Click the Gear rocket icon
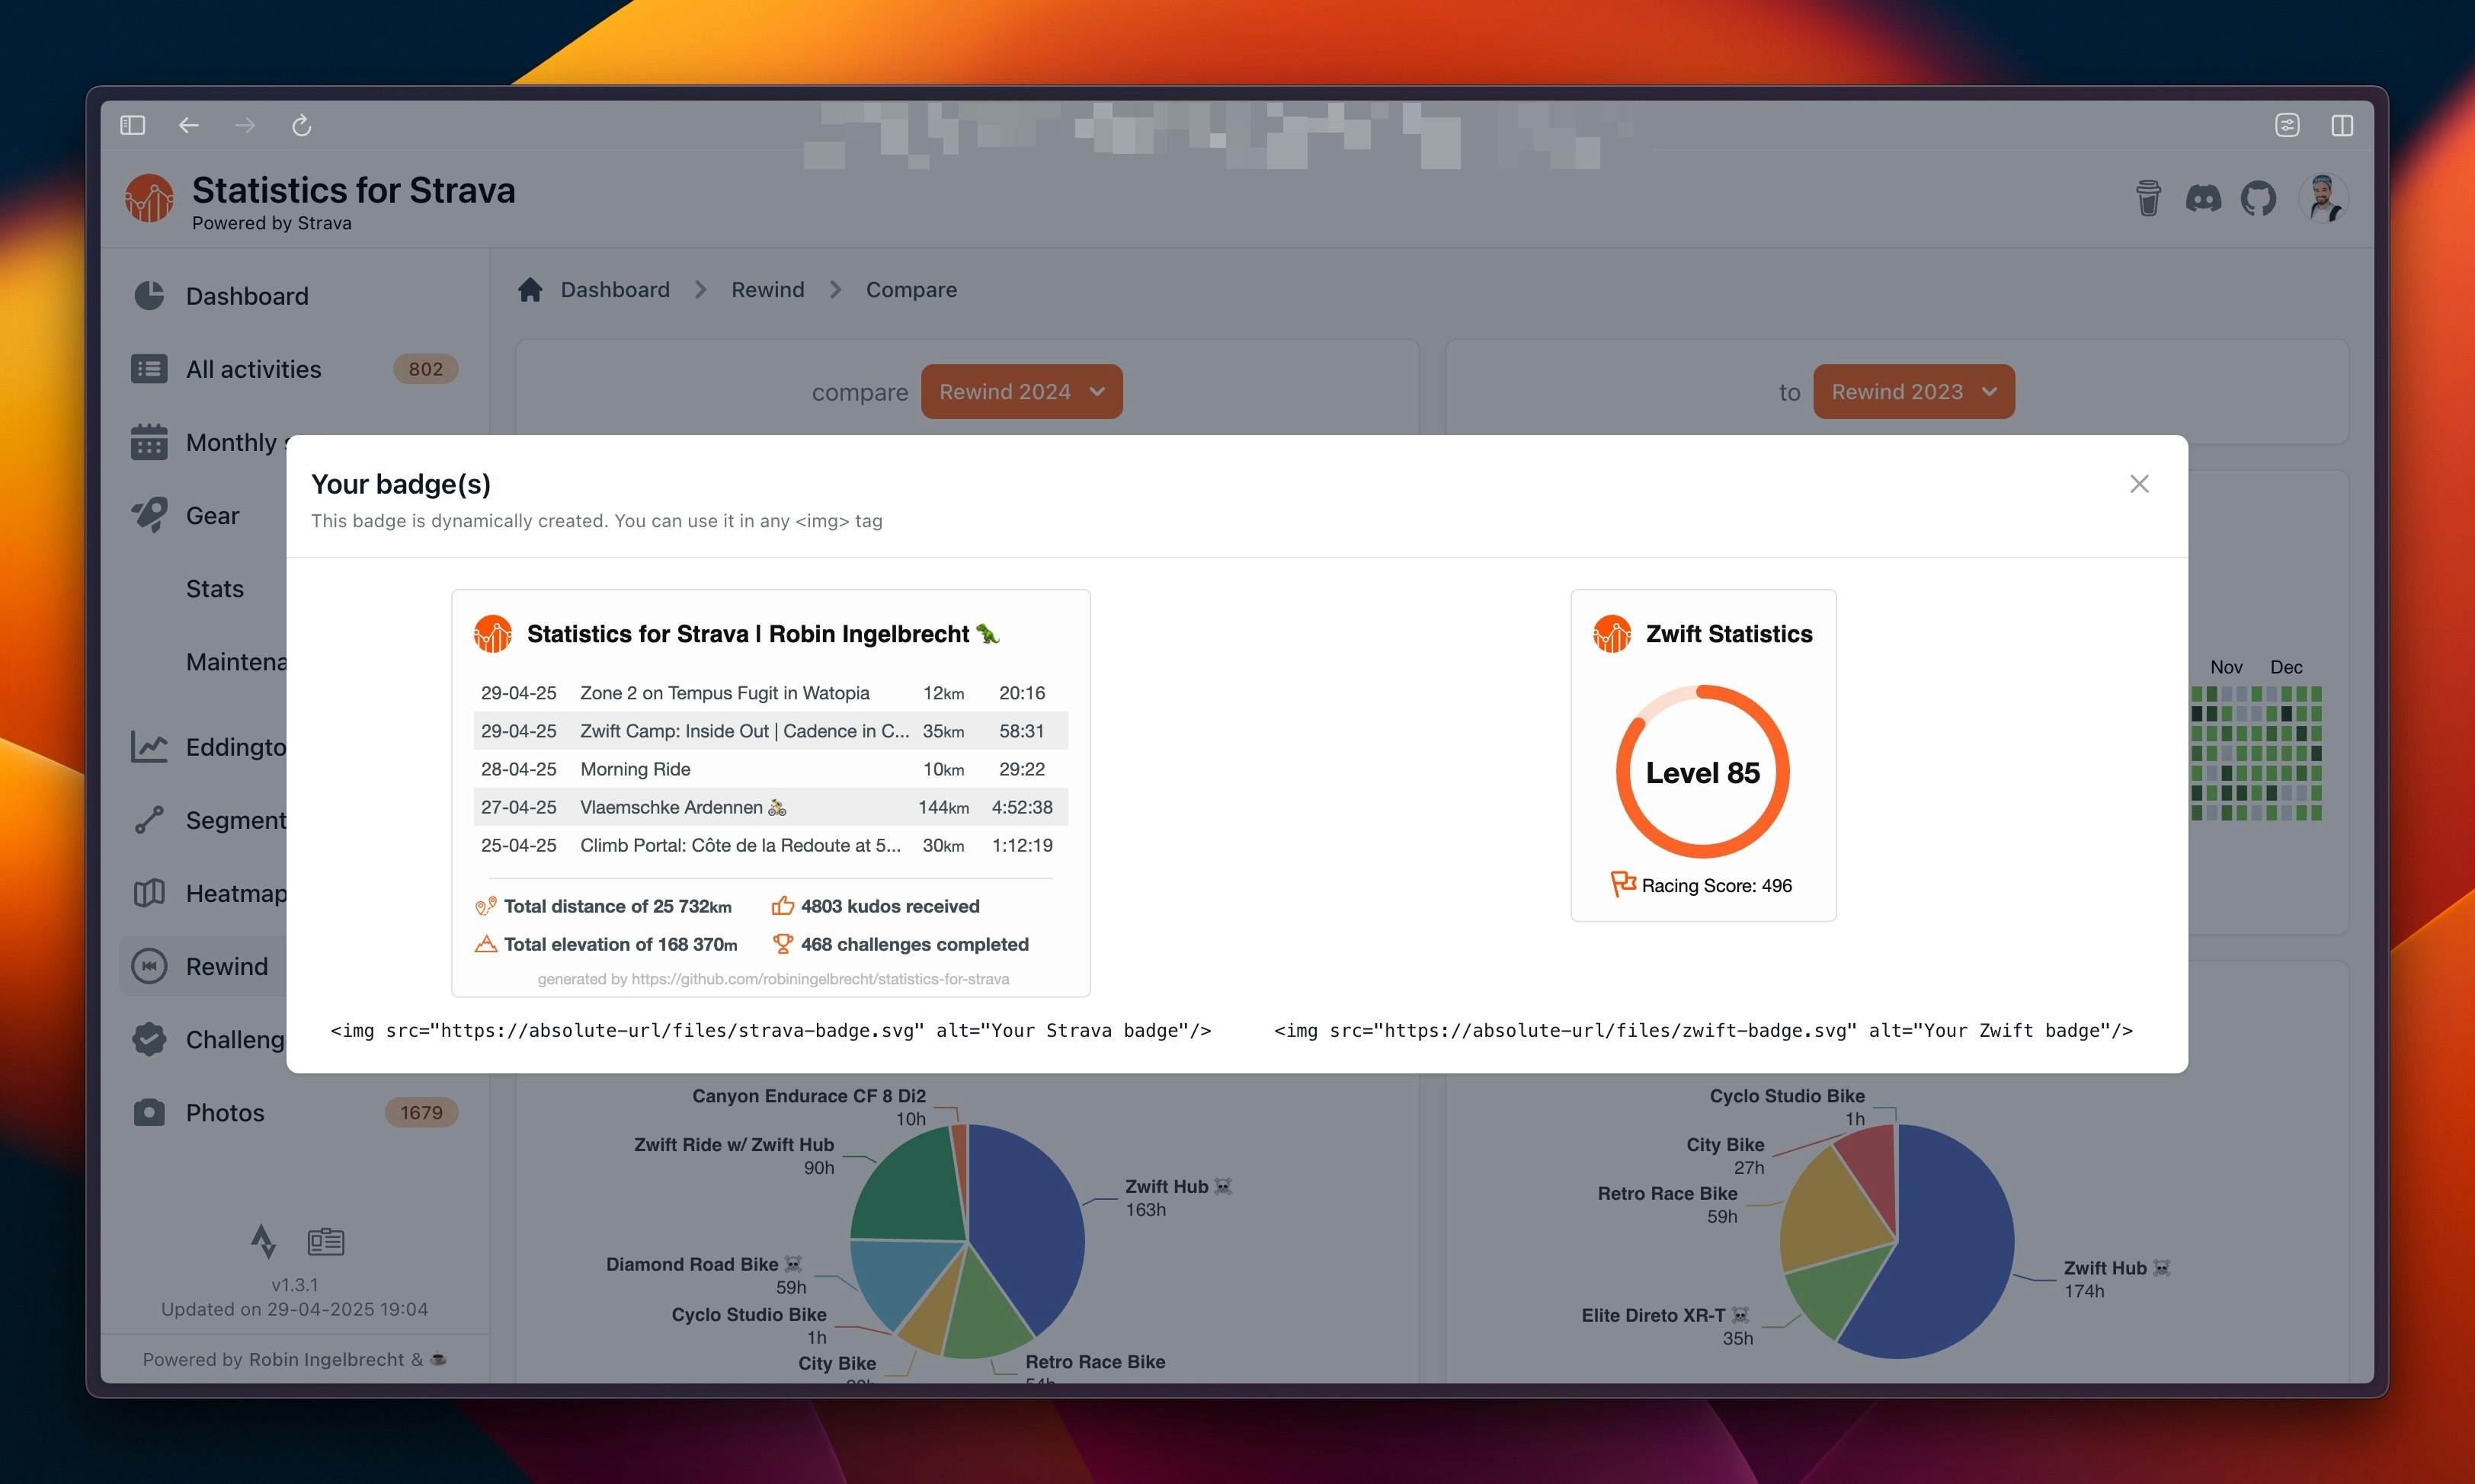The height and width of the screenshot is (1484, 2475). (x=149, y=515)
